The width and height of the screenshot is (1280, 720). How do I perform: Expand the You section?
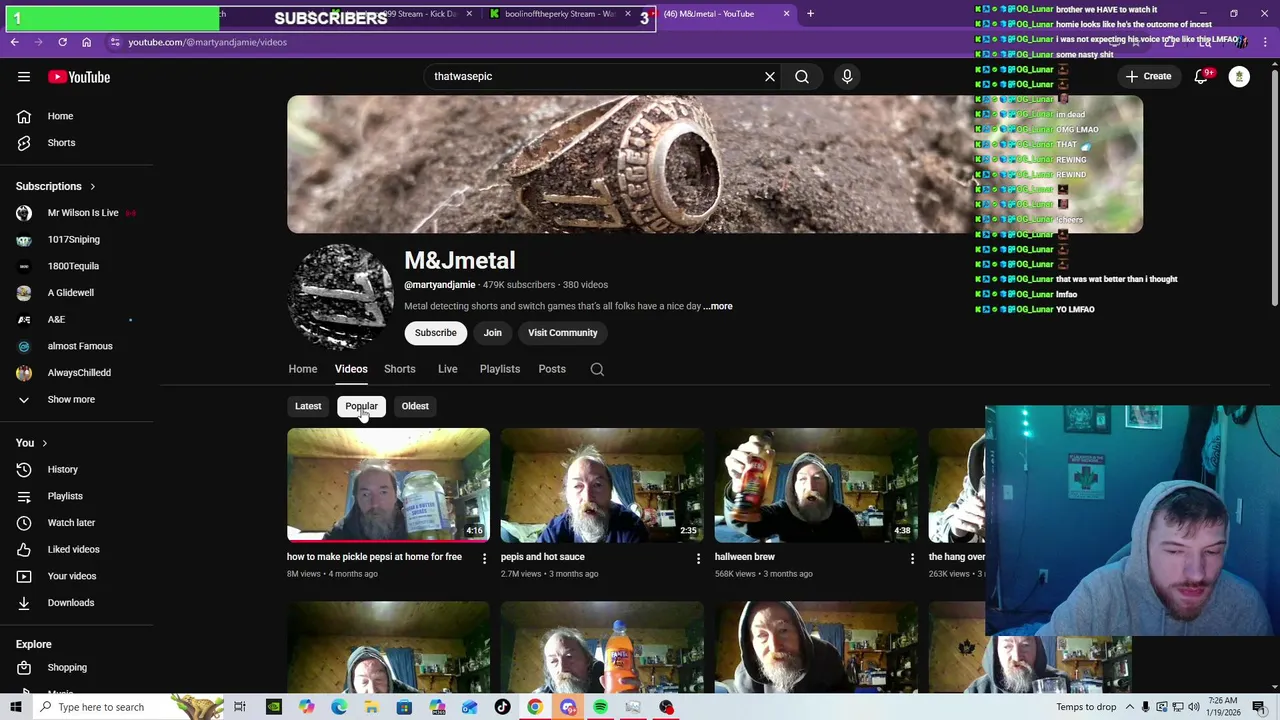[x=32, y=443]
